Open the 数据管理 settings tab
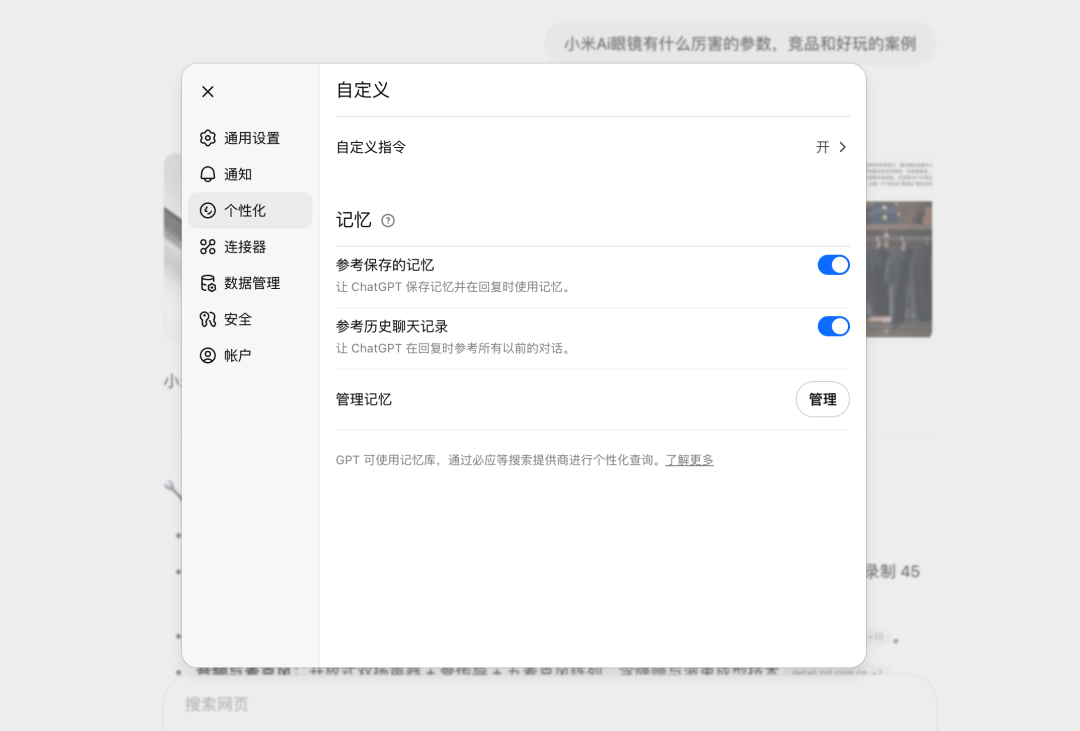1080x731 pixels. coord(250,283)
